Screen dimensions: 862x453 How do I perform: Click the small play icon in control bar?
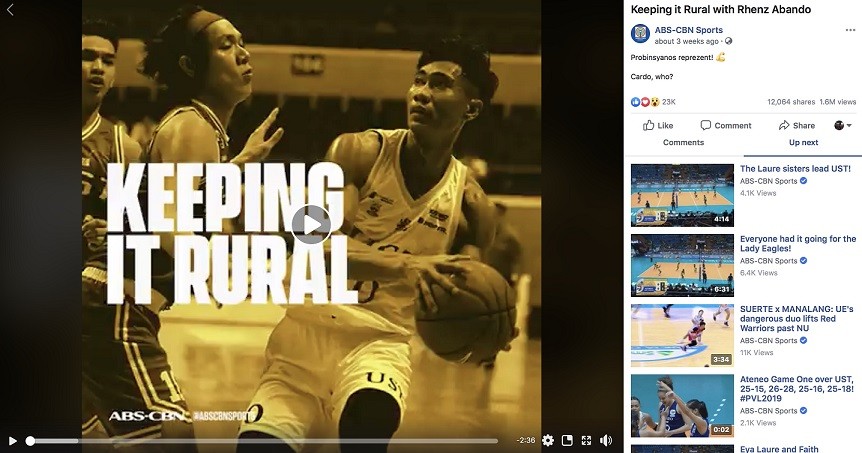pos(13,440)
